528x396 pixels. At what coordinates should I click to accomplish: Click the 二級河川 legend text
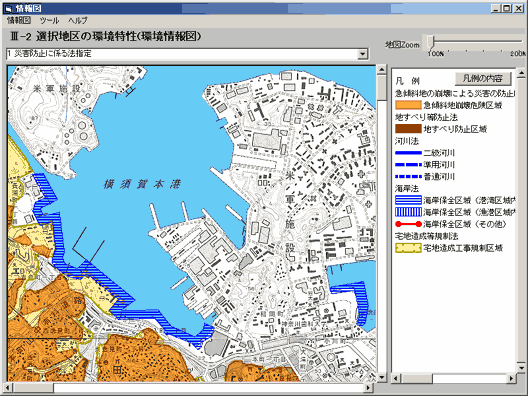click(439, 153)
